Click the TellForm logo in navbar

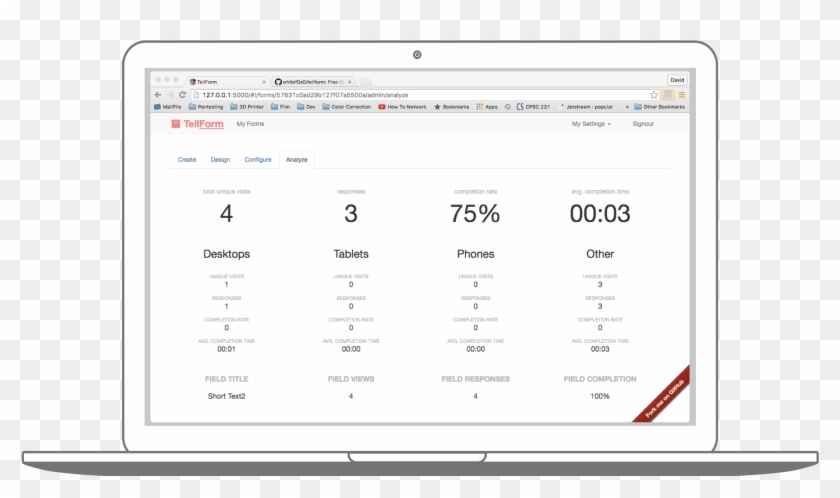193,124
